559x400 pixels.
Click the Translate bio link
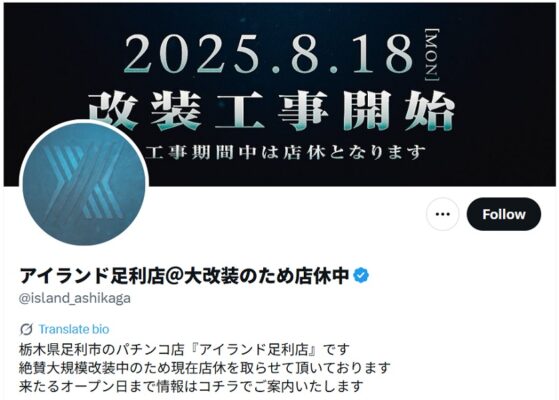pos(74,329)
